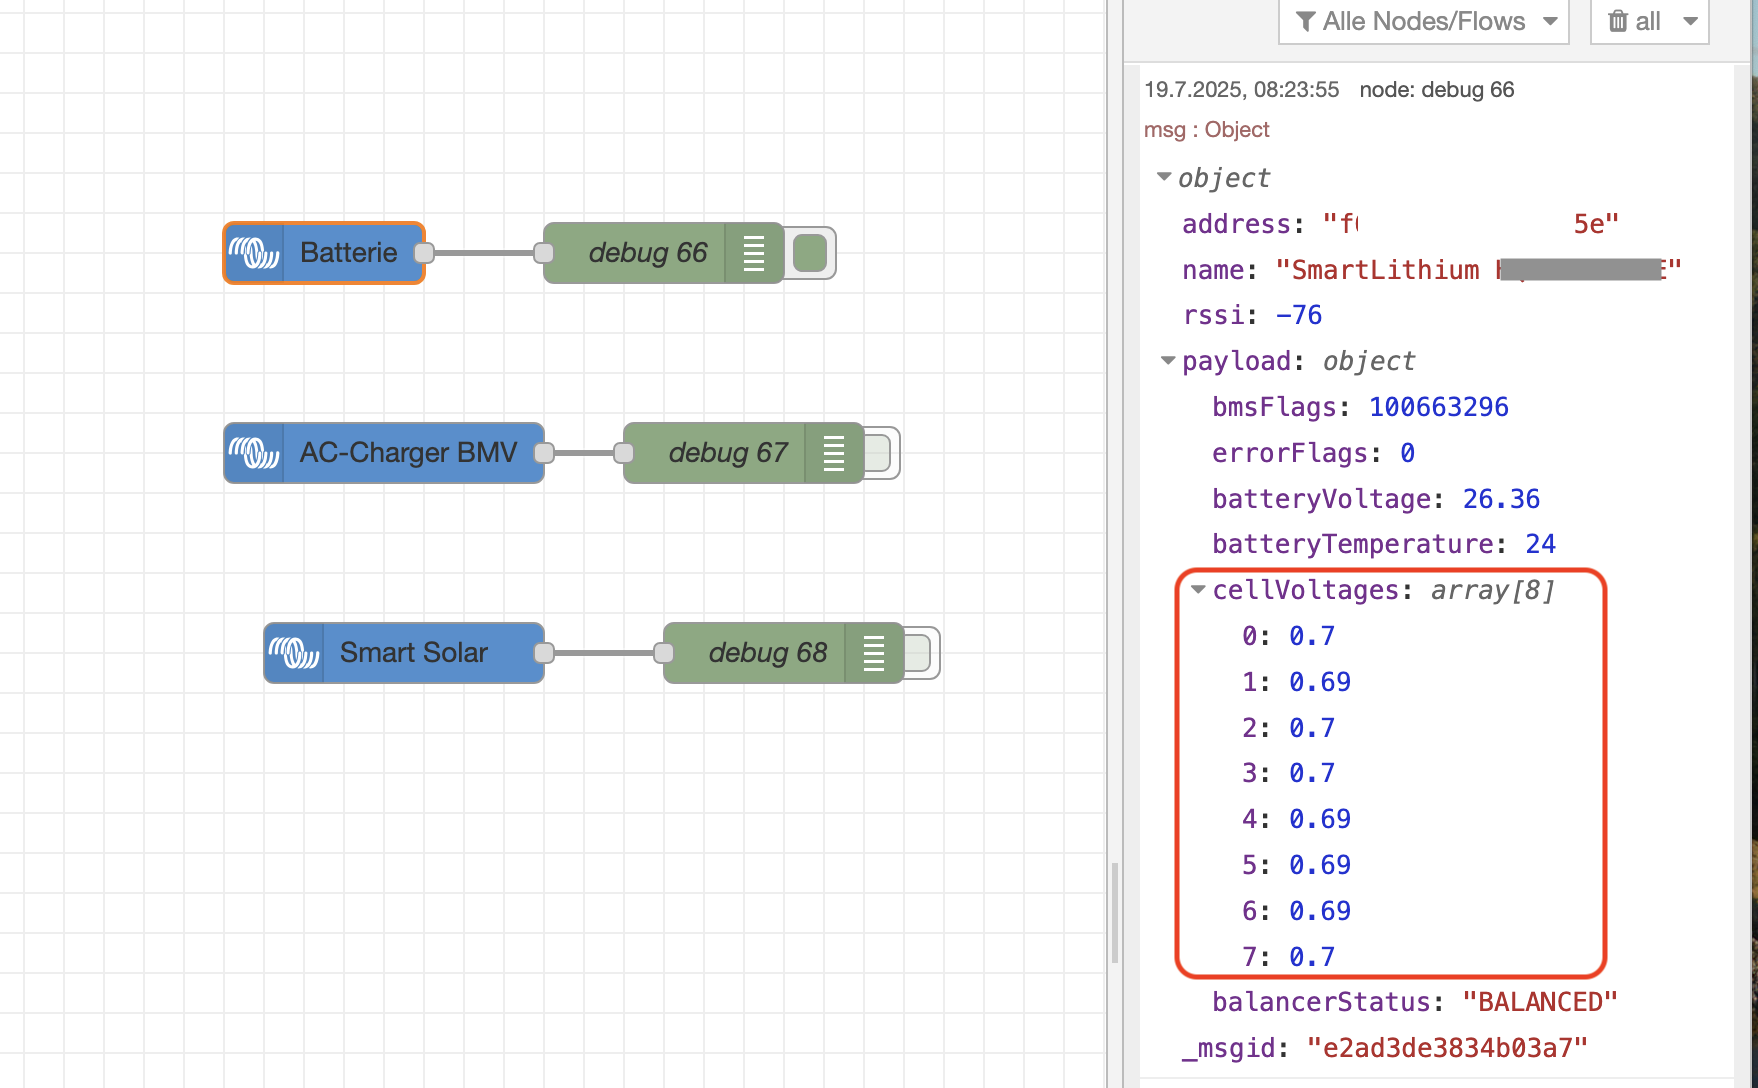The image size is (1758, 1088).
Task: Click cell voltage entry 6: 0.69
Action: point(1296,911)
